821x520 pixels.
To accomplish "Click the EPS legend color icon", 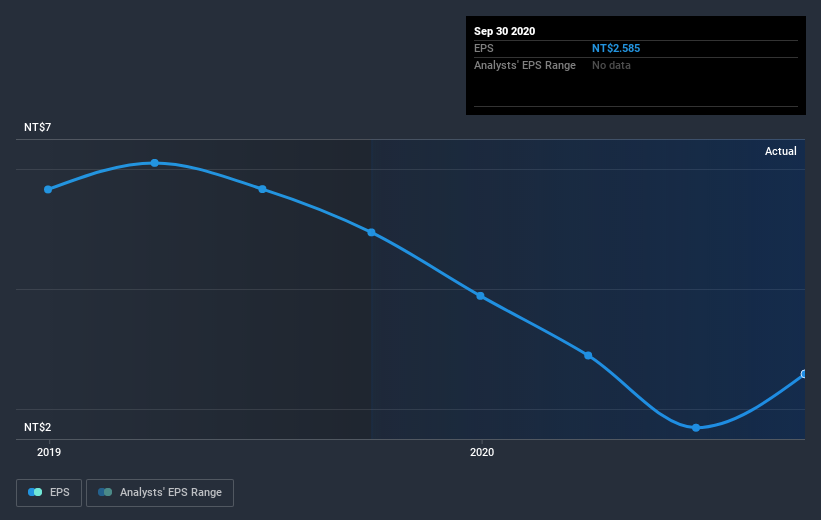I will 35,492.
